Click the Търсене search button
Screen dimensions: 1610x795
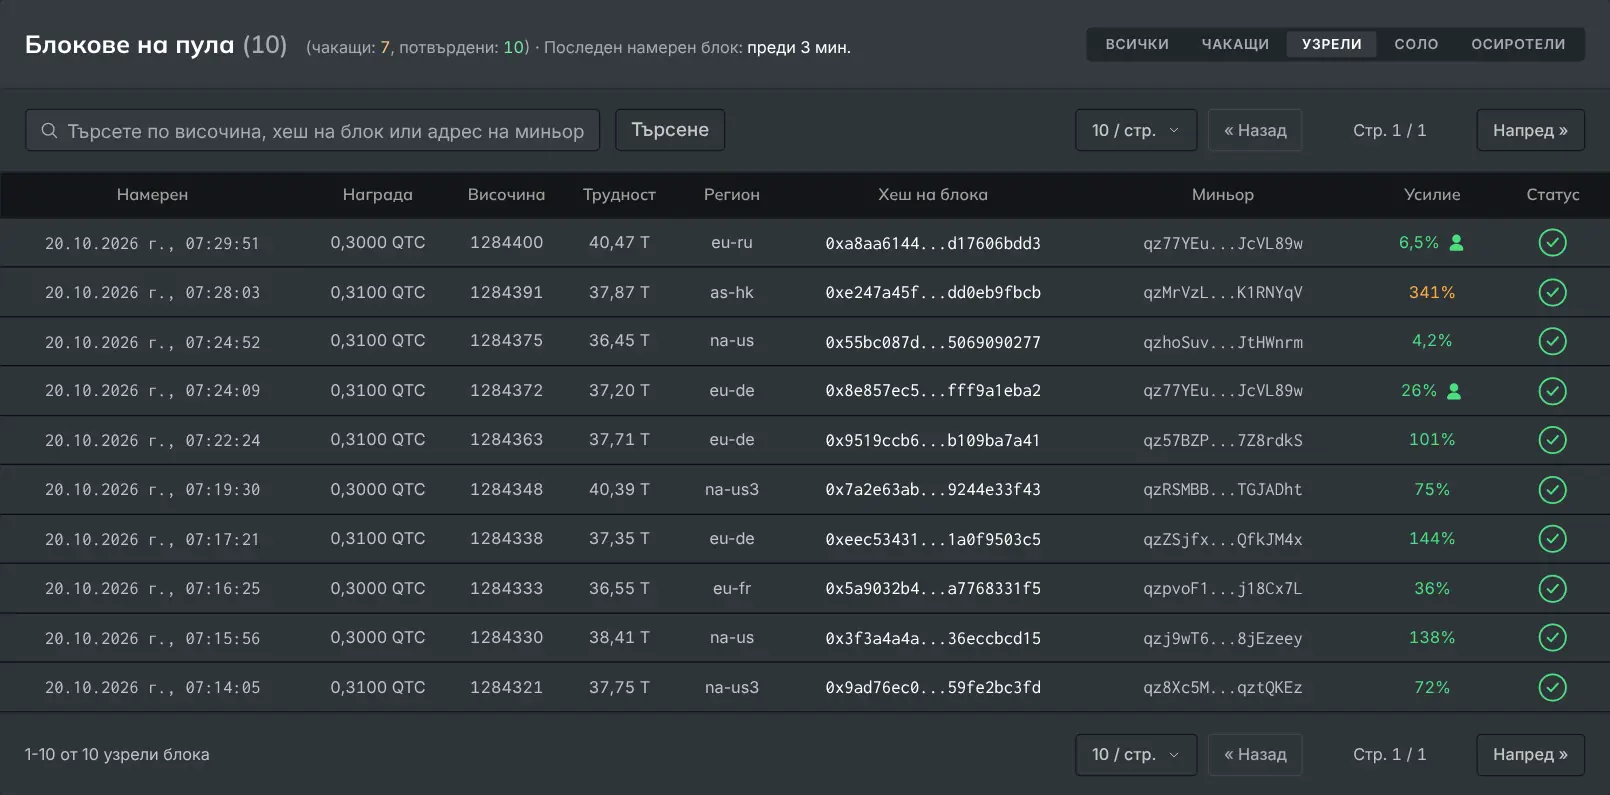[x=670, y=130]
